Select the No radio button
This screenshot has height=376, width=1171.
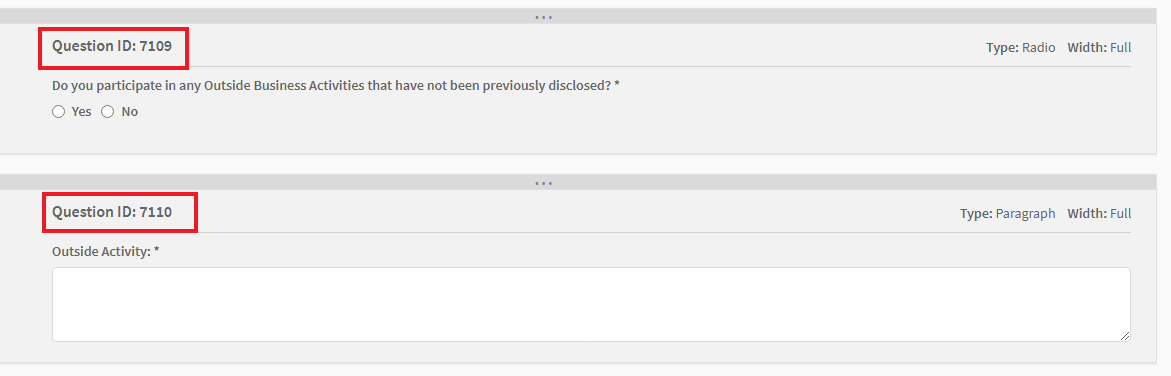[x=108, y=111]
